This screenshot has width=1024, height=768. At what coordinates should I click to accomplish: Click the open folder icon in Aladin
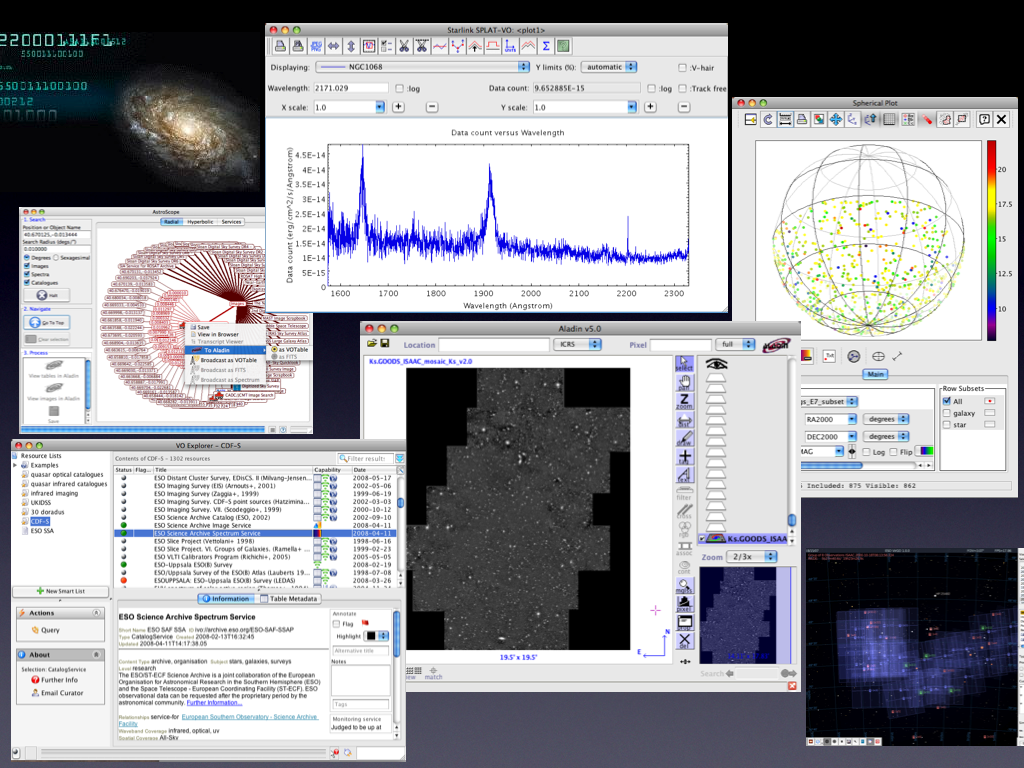pyautogui.click(x=372, y=344)
